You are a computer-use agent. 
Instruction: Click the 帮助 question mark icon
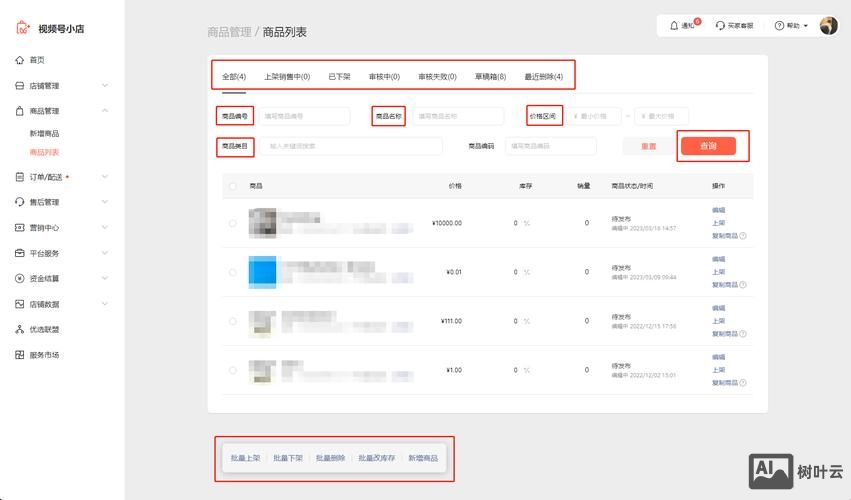pyautogui.click(x=779, y=26)
